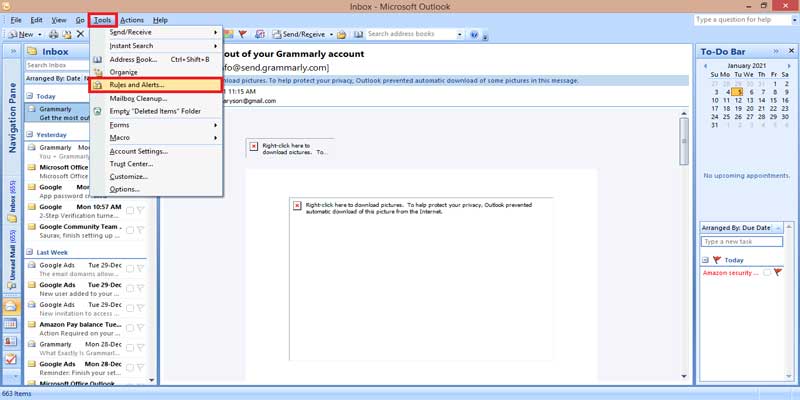Click the New mail button
The image size is (800, 400).
coord(21,35)
